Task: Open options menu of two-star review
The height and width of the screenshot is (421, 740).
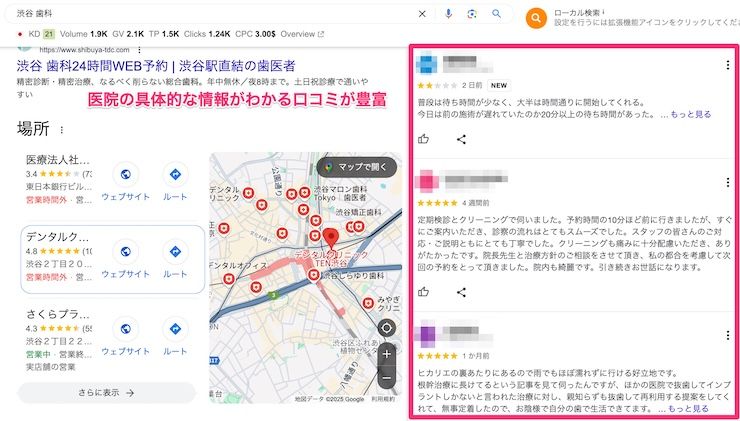Action: [728, 66]
